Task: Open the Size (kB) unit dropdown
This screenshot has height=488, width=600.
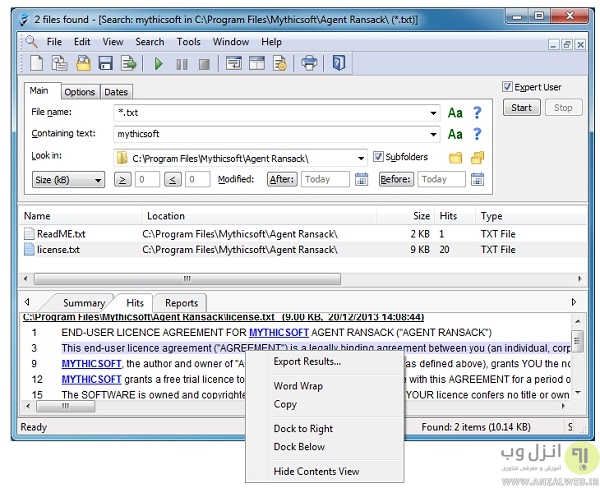Action: (x=67, y=180)
